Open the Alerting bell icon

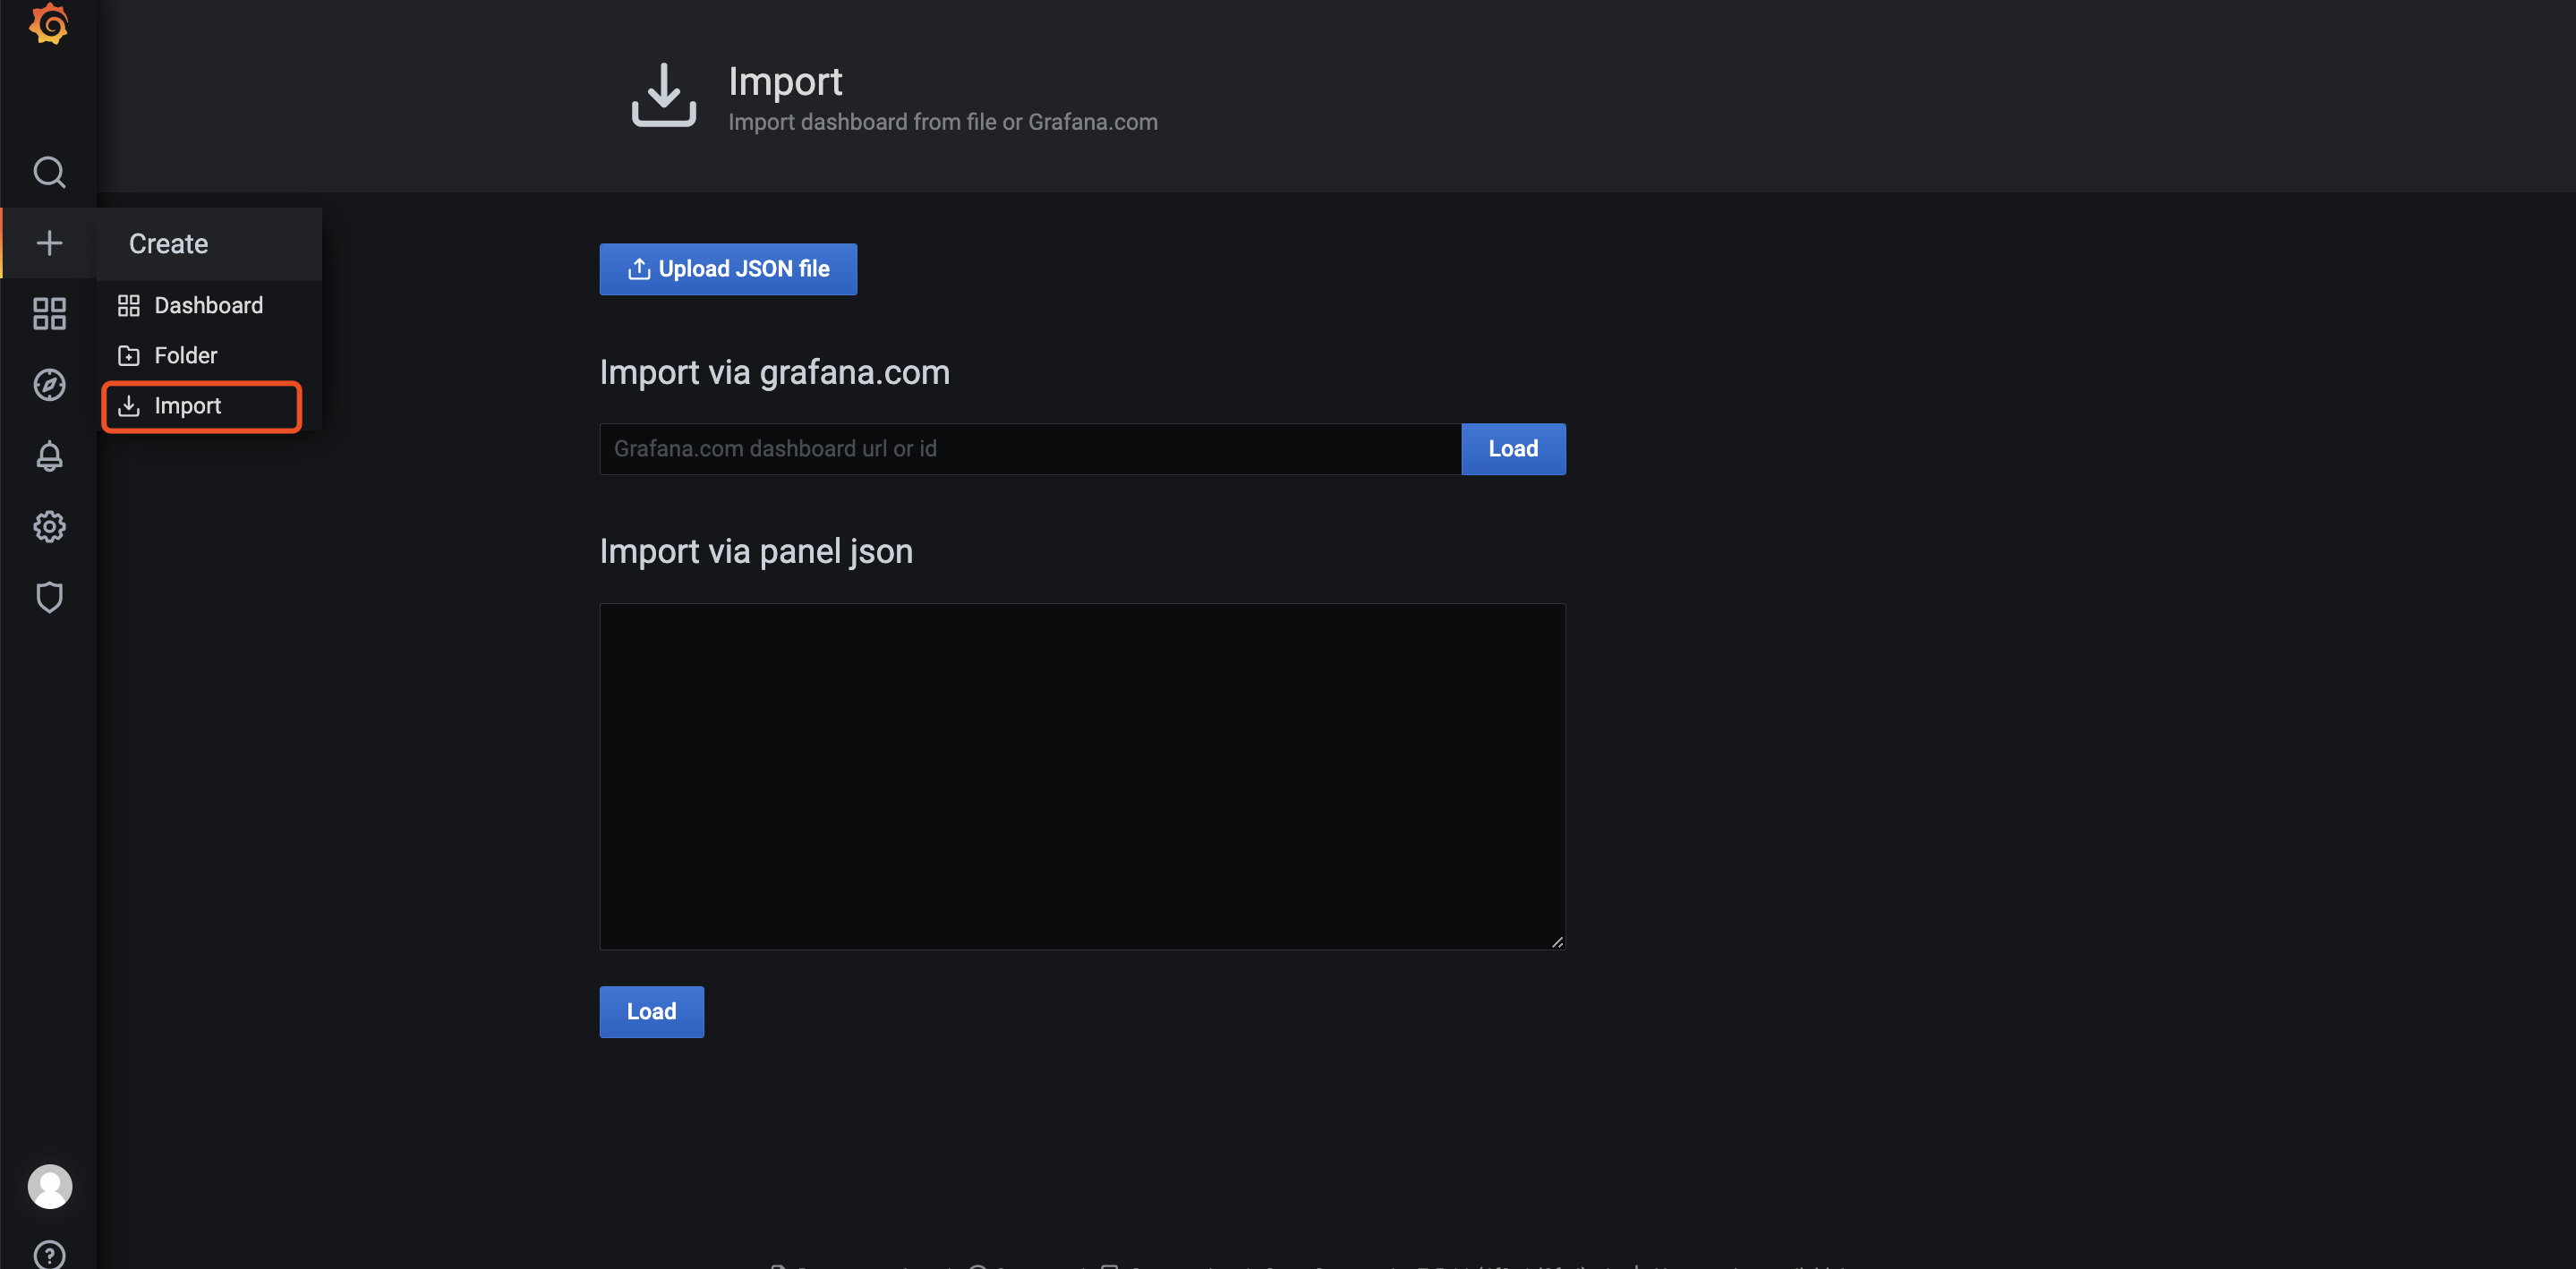pos(49,456)
